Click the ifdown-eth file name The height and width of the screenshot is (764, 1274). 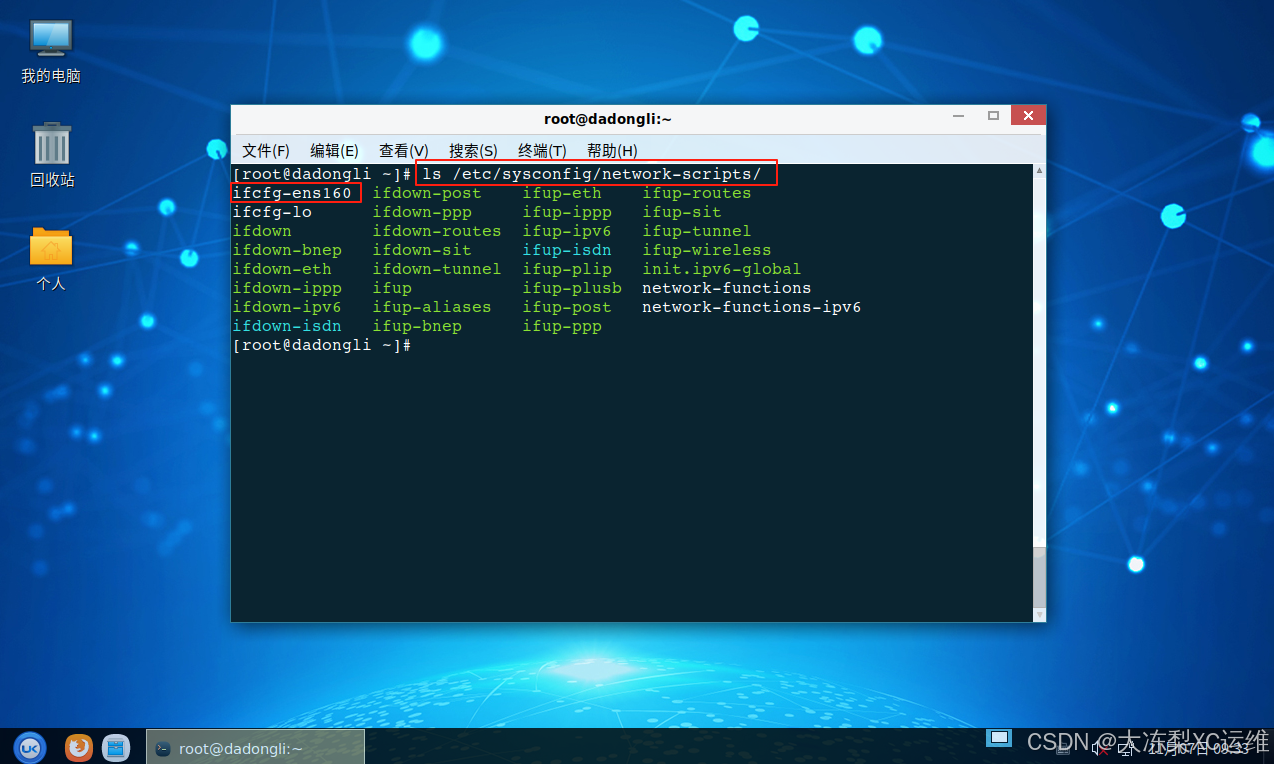282,269
